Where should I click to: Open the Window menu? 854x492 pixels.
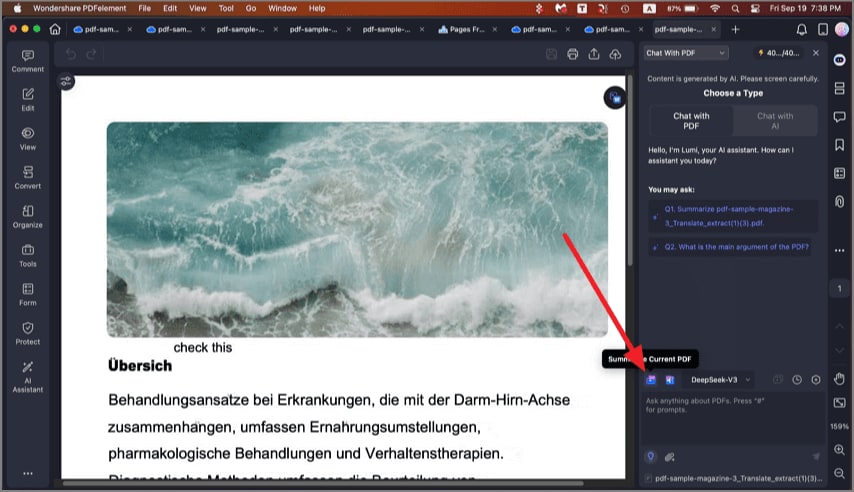(282, 8)
